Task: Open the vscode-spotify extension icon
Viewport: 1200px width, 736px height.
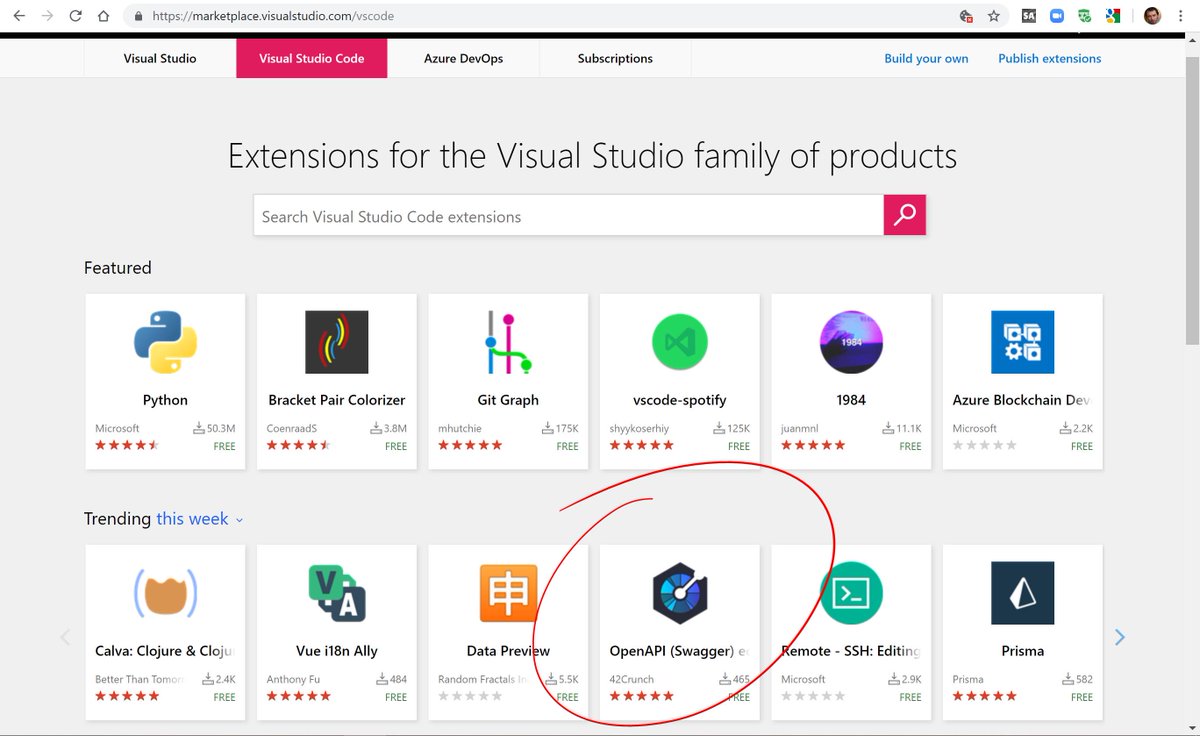Action: [x=680, y=342]
